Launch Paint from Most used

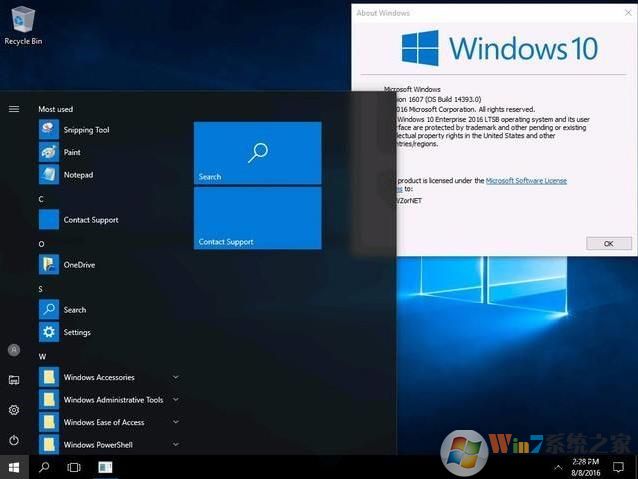click(72, 152)
